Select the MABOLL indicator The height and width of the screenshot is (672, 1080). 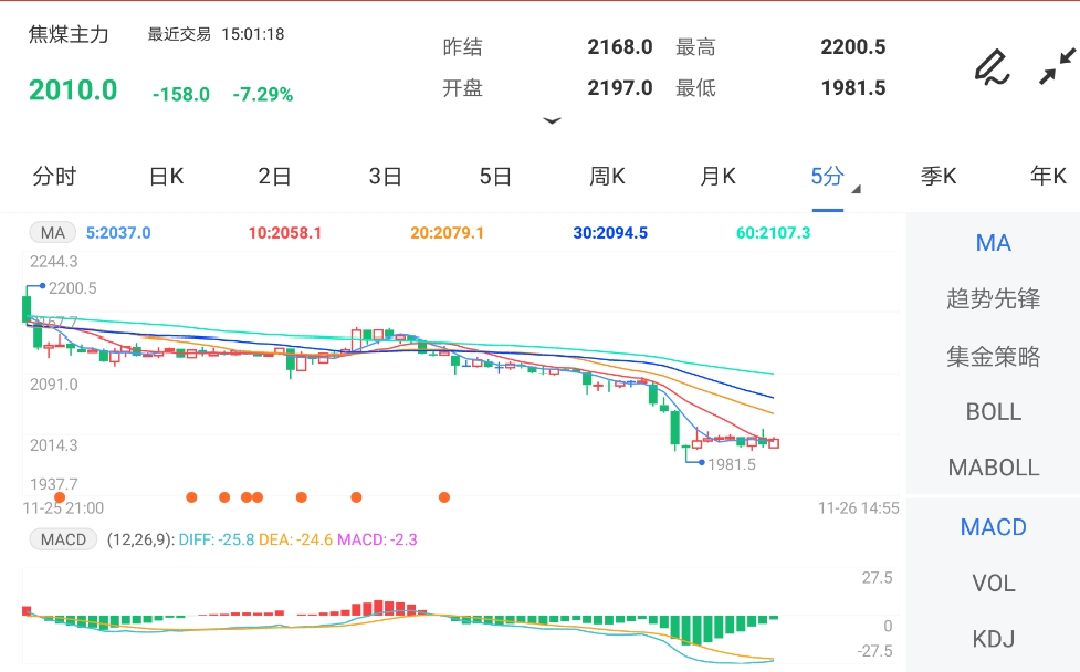coord(992,467)
